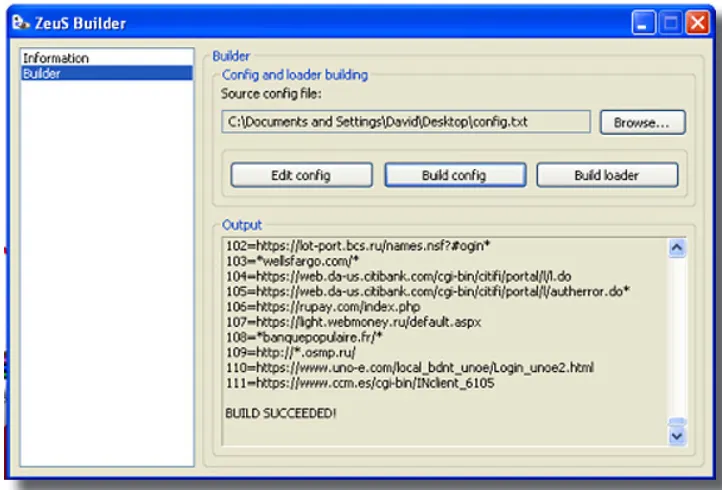This screenshot has height=490, width=722.
Task: Click output line 104 citibank l.do
Action: point(399,276)
